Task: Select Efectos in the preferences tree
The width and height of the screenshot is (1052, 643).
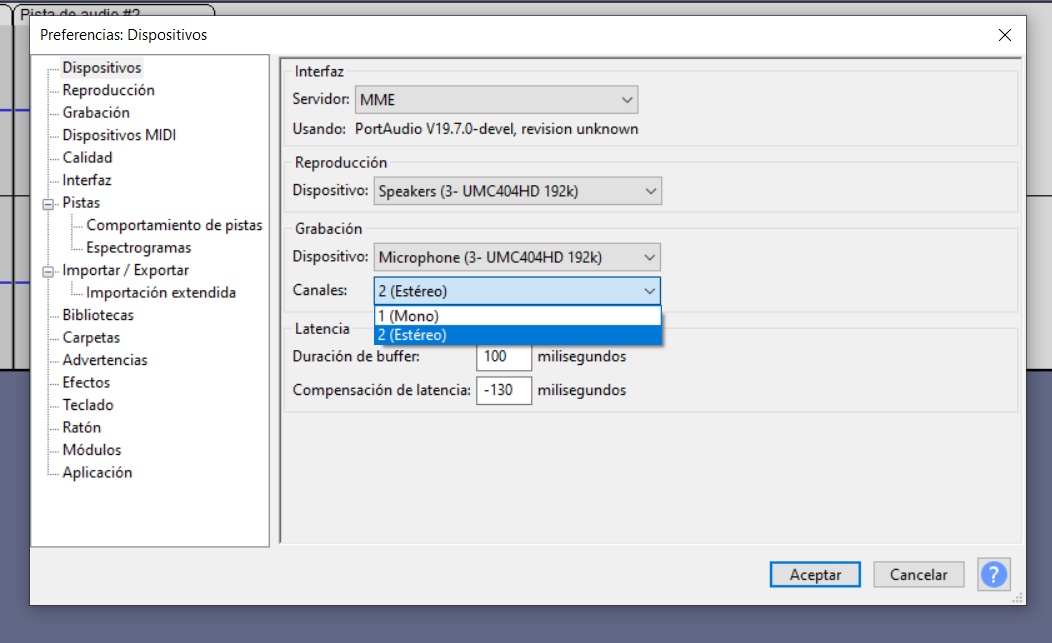Action: (x=86, y=383)
